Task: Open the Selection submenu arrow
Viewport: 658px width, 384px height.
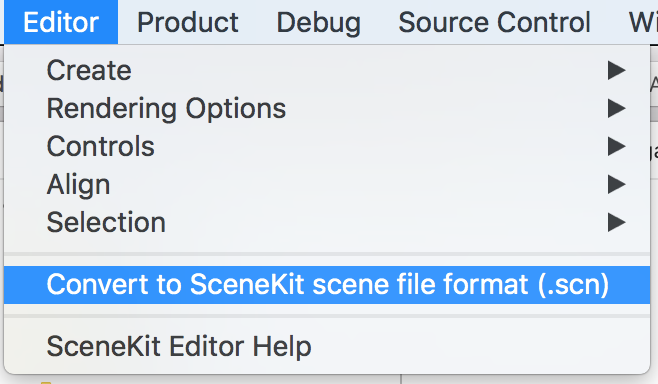Action: tap(616, 222)
